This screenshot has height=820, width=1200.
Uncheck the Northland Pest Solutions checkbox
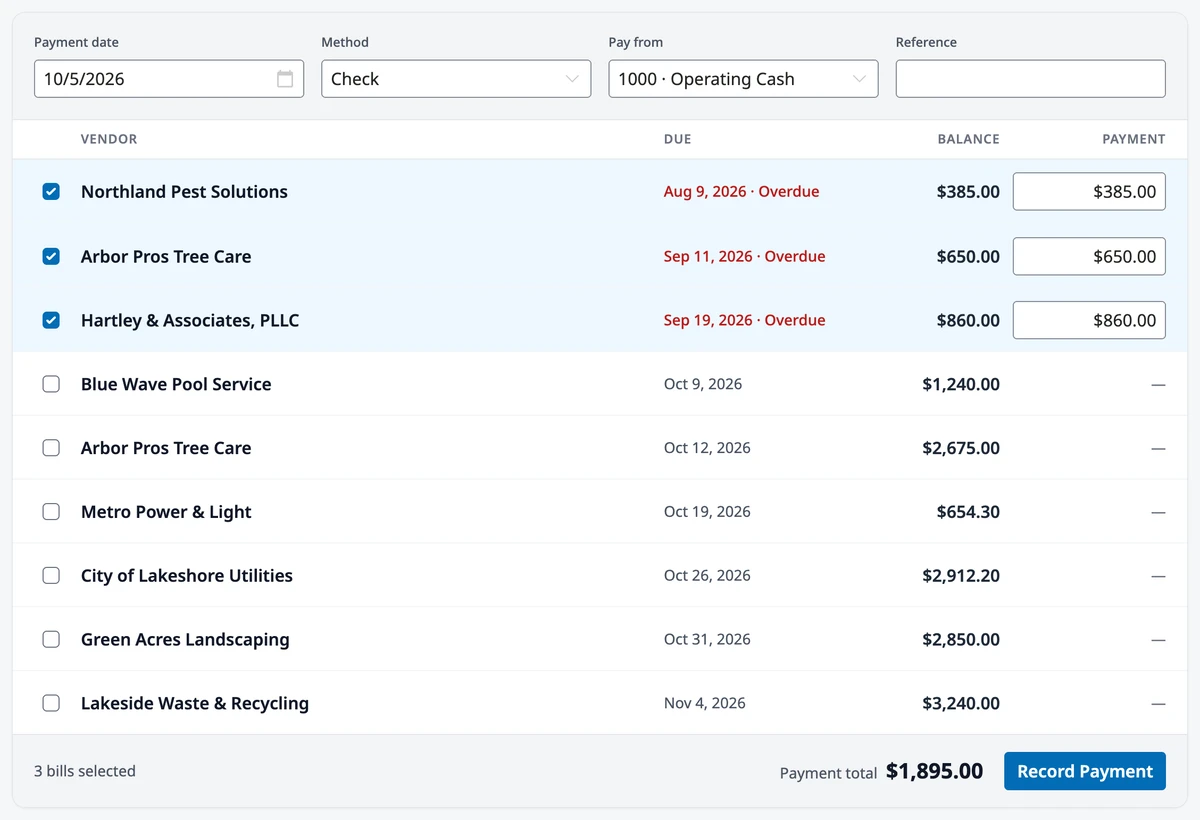51,192
